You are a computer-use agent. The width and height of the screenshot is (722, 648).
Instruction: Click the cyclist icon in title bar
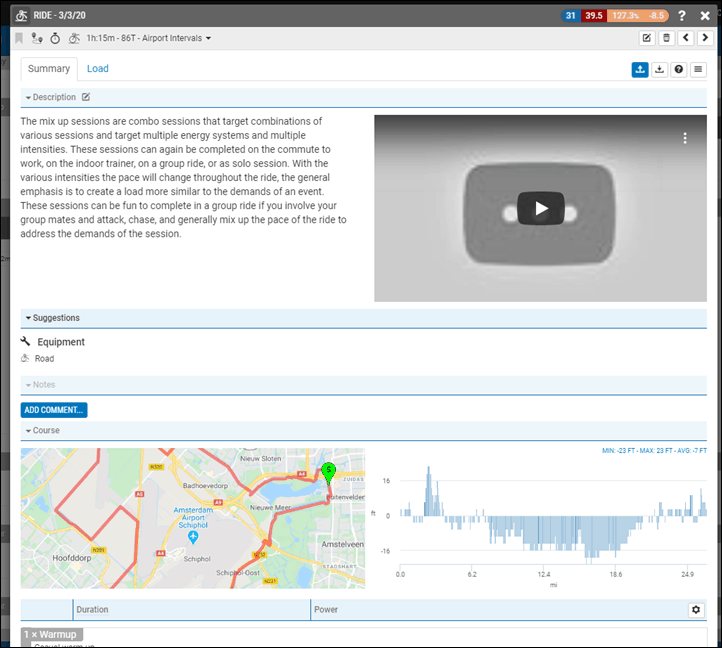click(x=21, y=16)
